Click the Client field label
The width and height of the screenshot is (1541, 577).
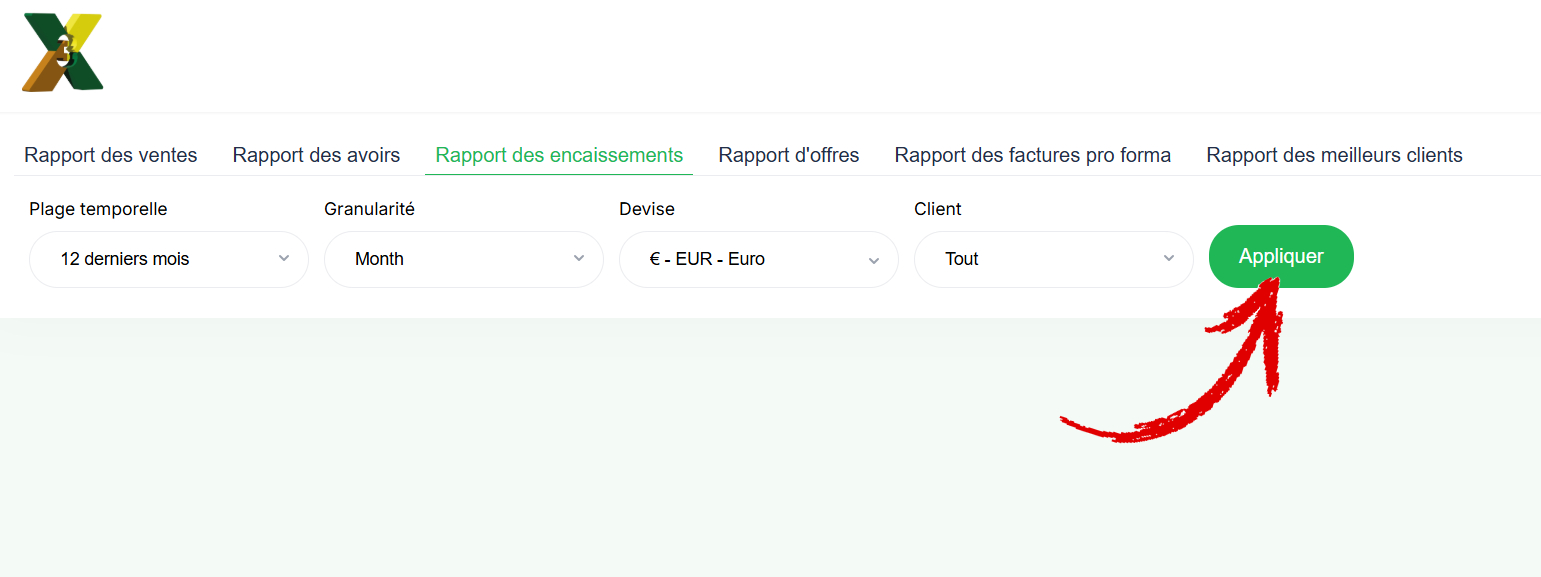pyautogui.click(x=938, y=209)
